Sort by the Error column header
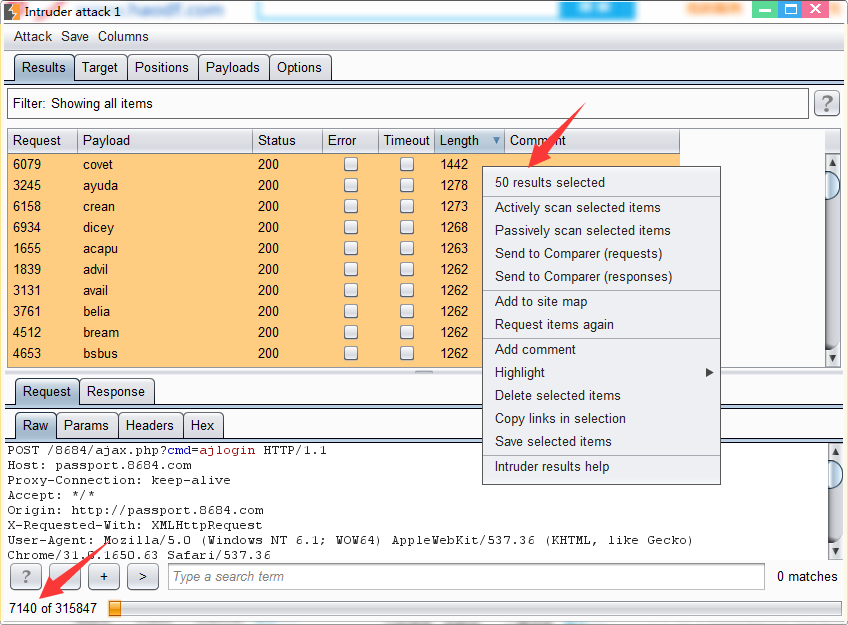Image resolution: width=848 pixels, height=625 pixels. point(350,141)
